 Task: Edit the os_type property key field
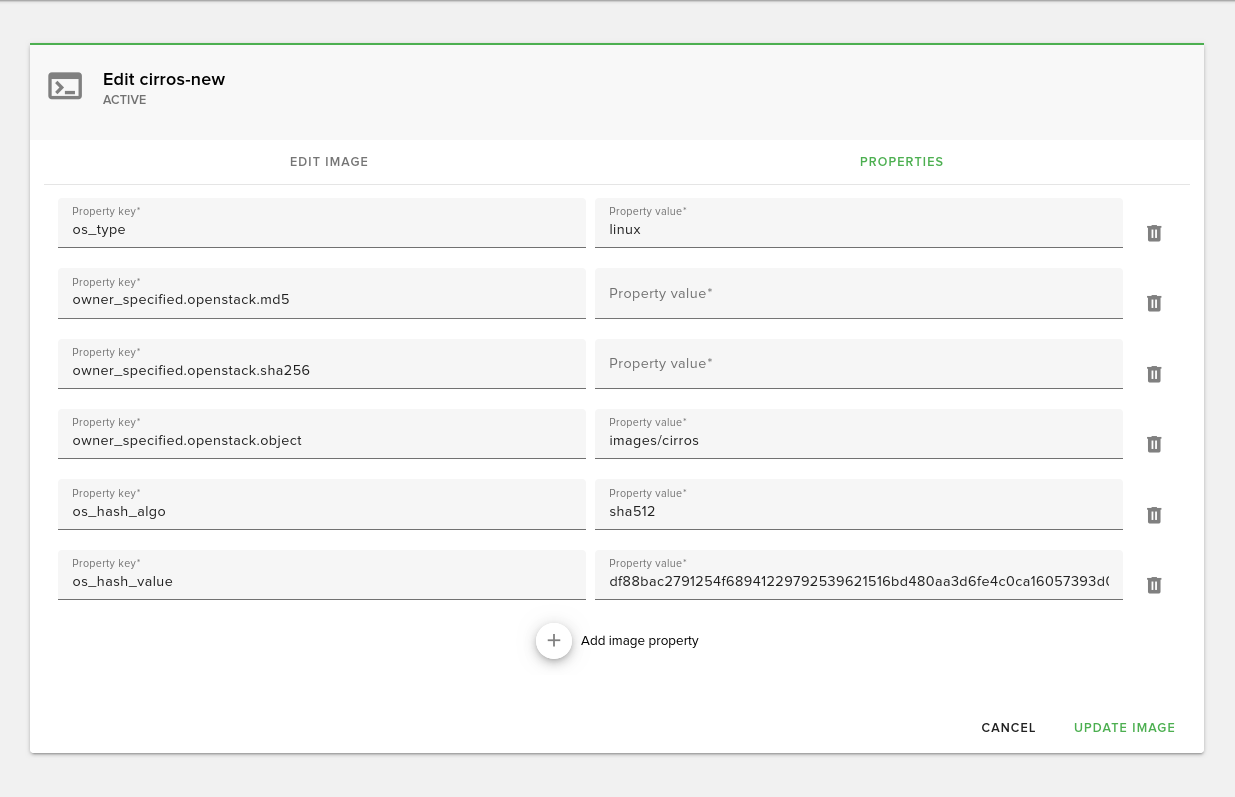coord(321,230)
